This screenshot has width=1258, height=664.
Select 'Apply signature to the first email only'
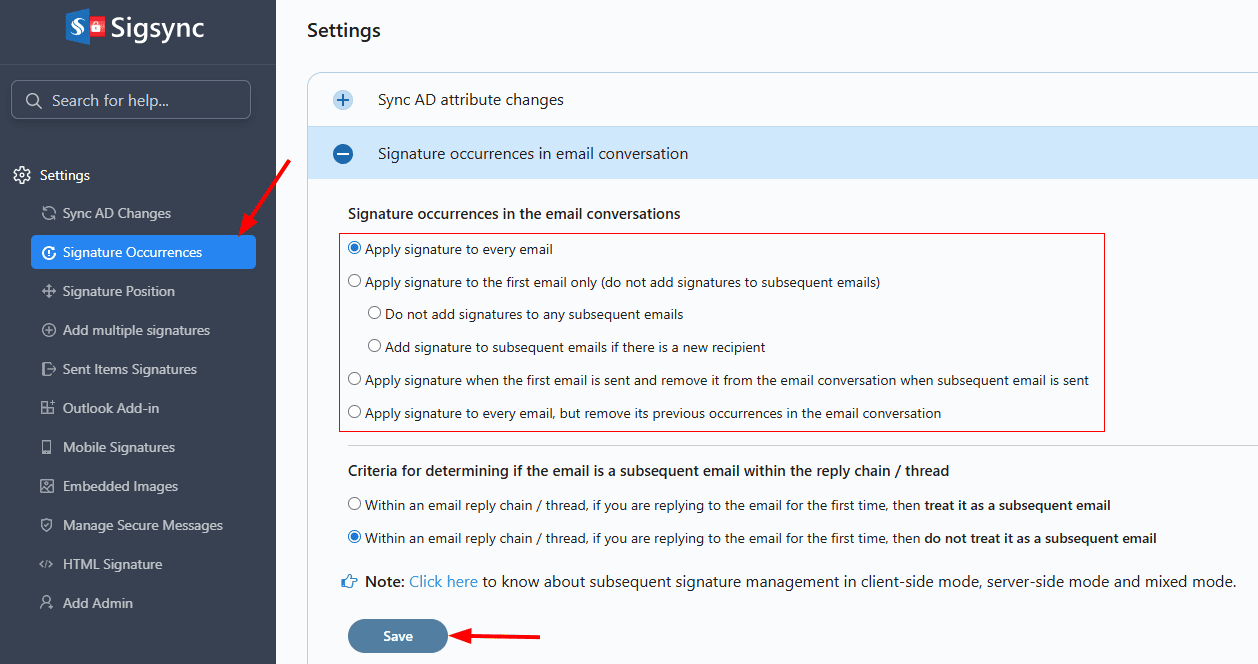pos(354,282)
